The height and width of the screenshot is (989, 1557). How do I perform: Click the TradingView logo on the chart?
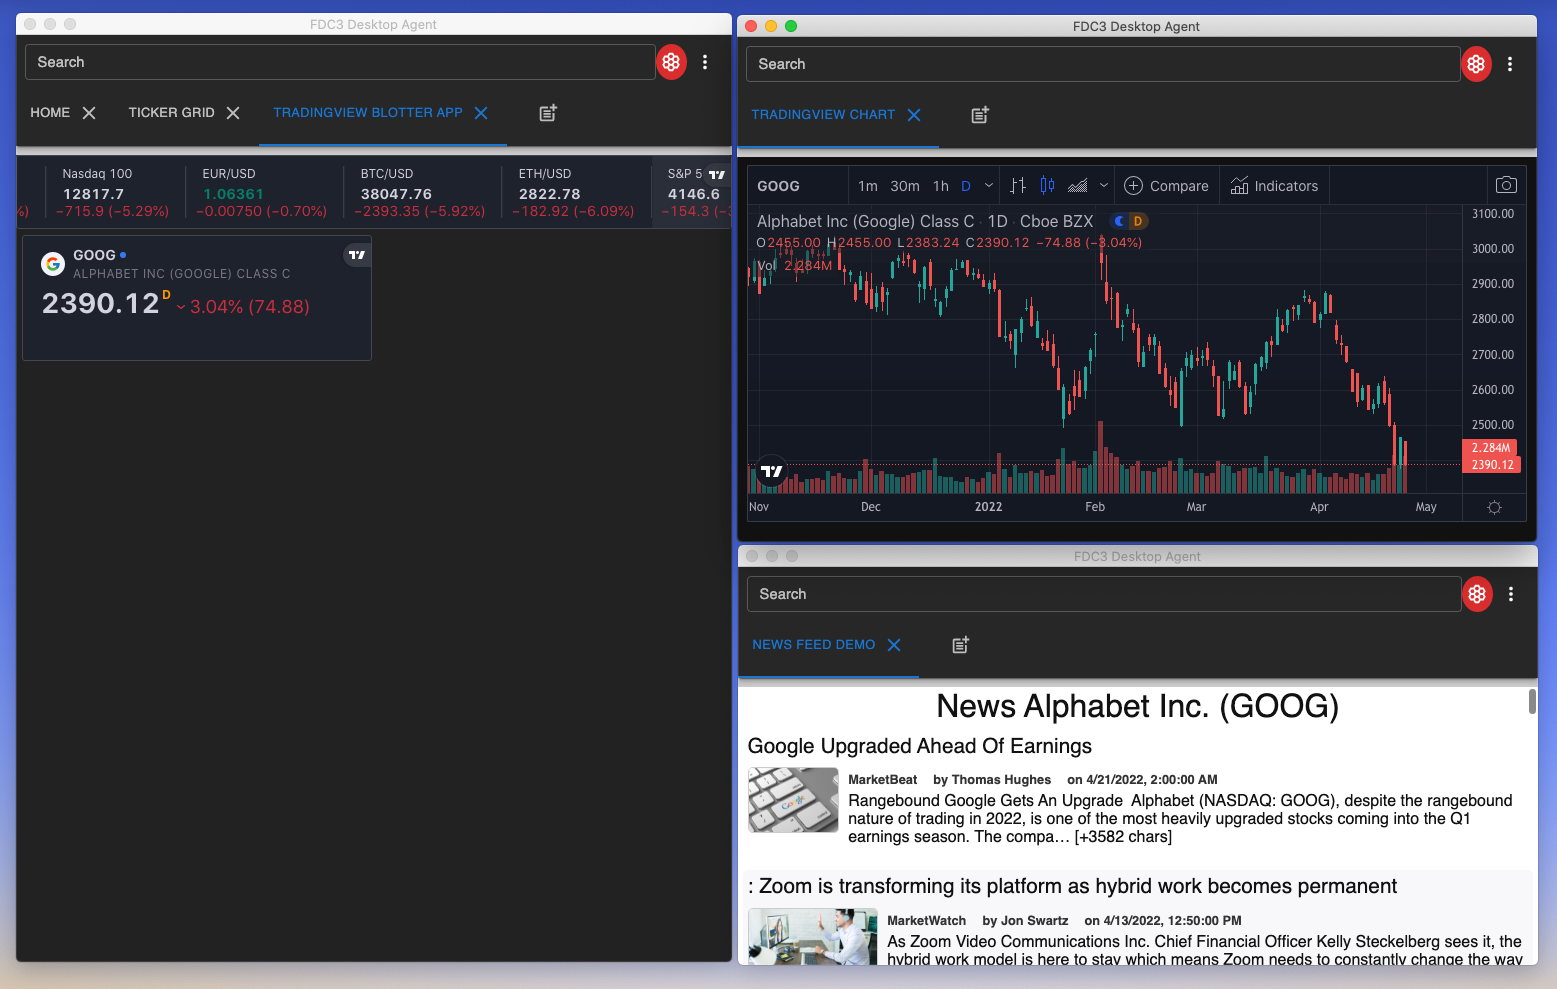(x=772, y=471)
